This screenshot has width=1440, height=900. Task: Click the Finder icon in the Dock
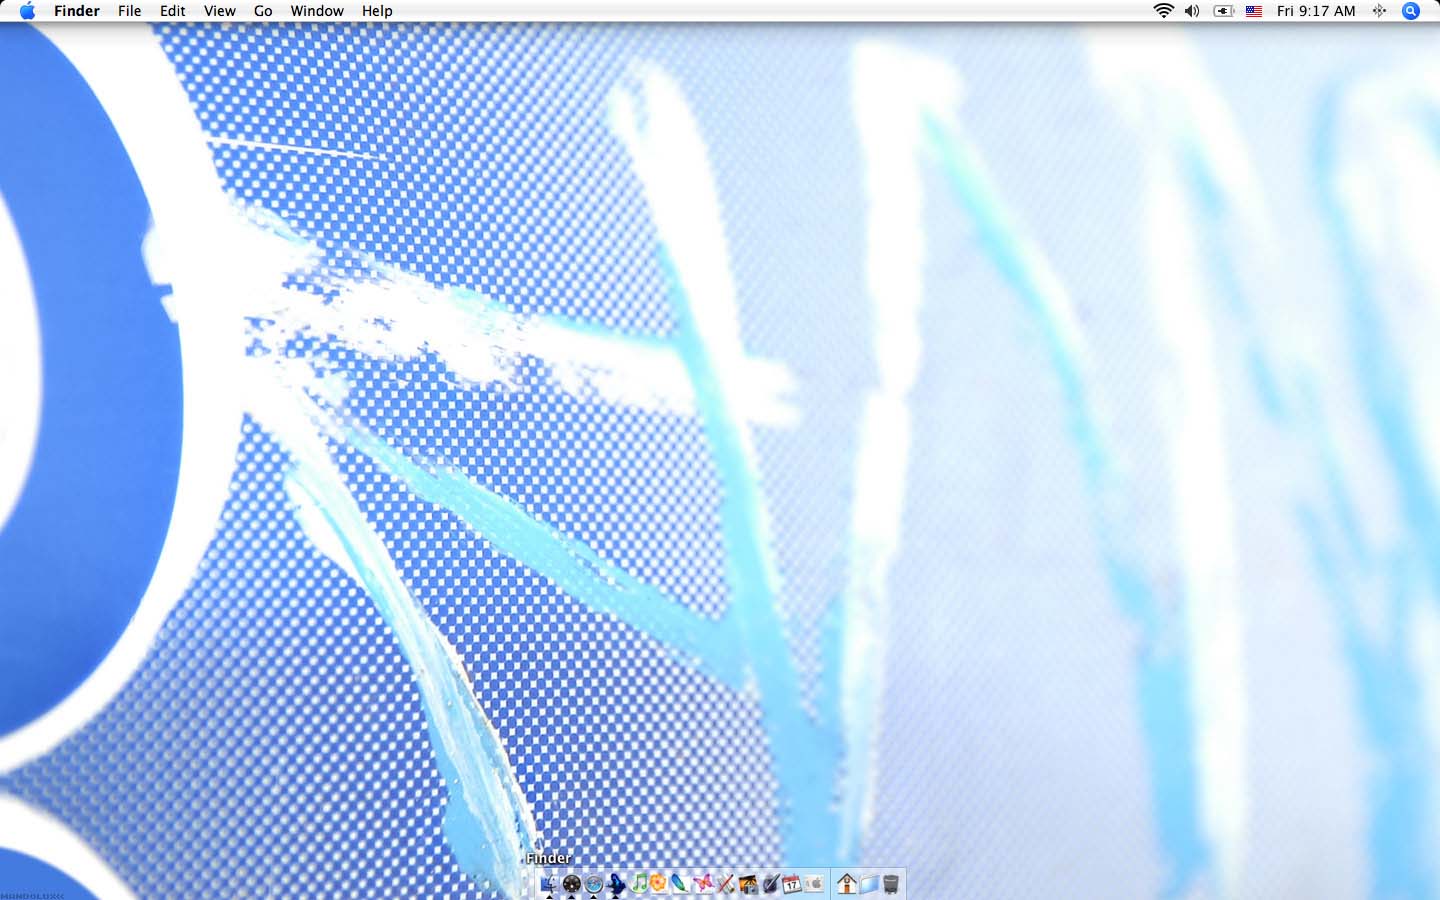[549, 884]
